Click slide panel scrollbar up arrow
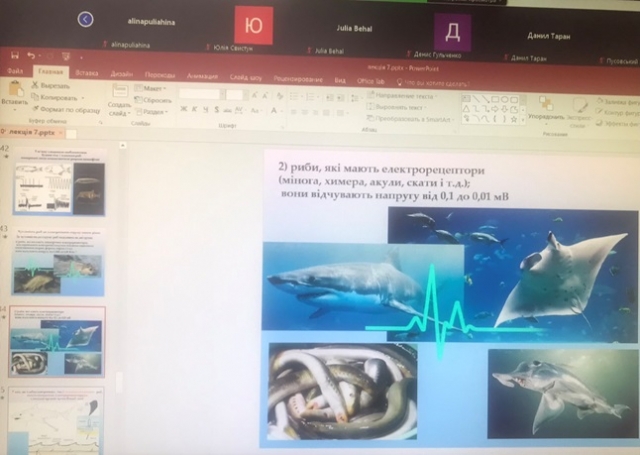640x455 pixels. 123,145
